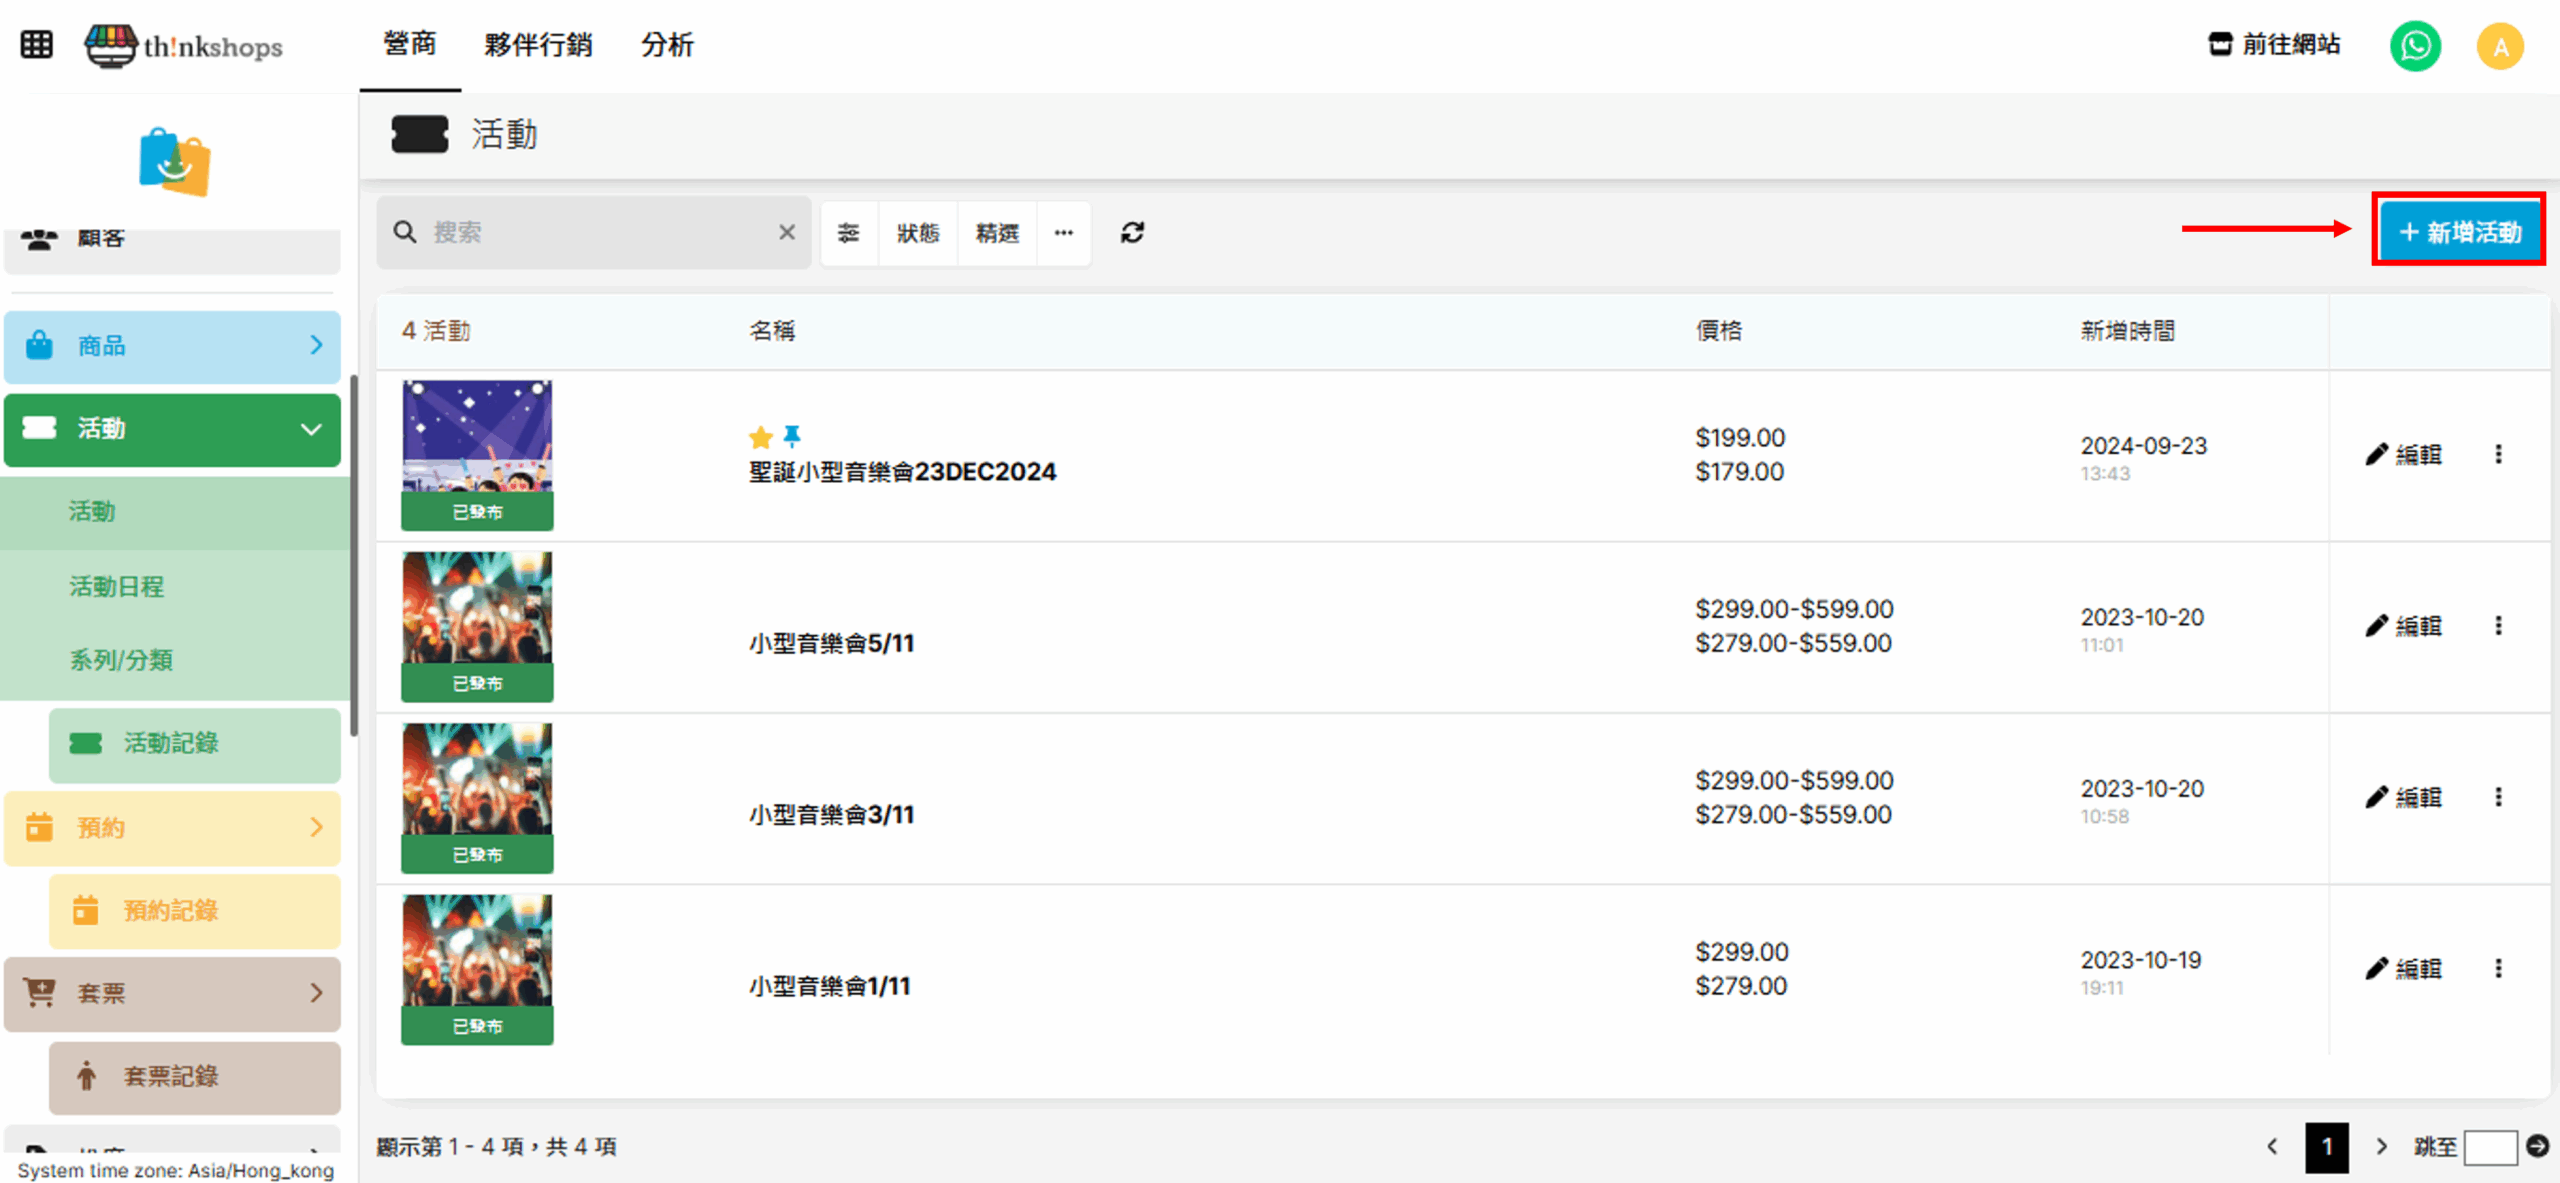Click the 新增活動 button

(x=2459, y=232)
